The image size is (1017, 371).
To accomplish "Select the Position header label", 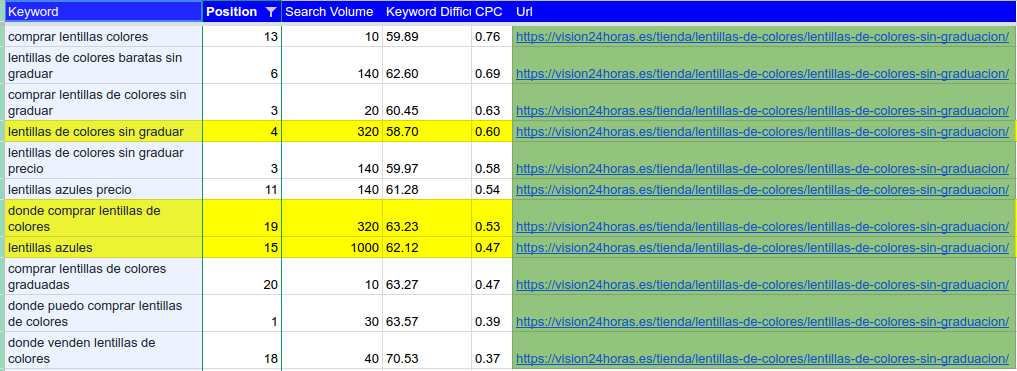I will [x=232, y=12].
